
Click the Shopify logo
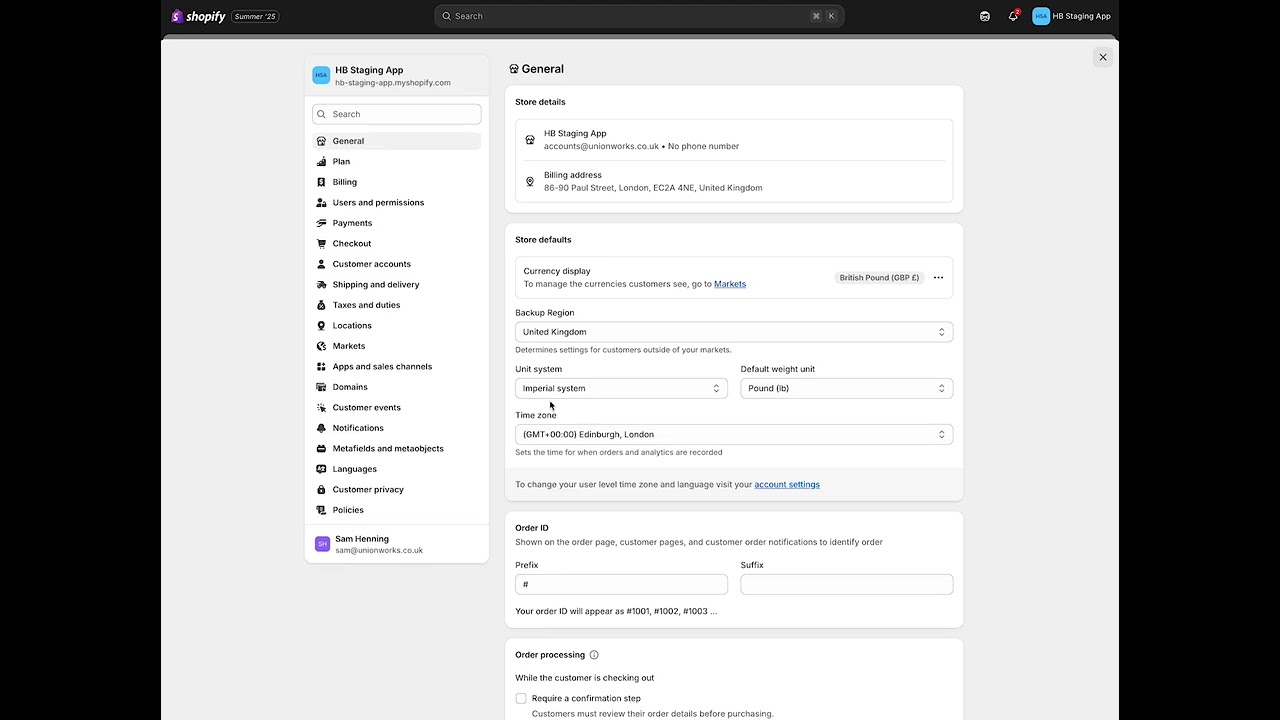[x=198, y=16]
